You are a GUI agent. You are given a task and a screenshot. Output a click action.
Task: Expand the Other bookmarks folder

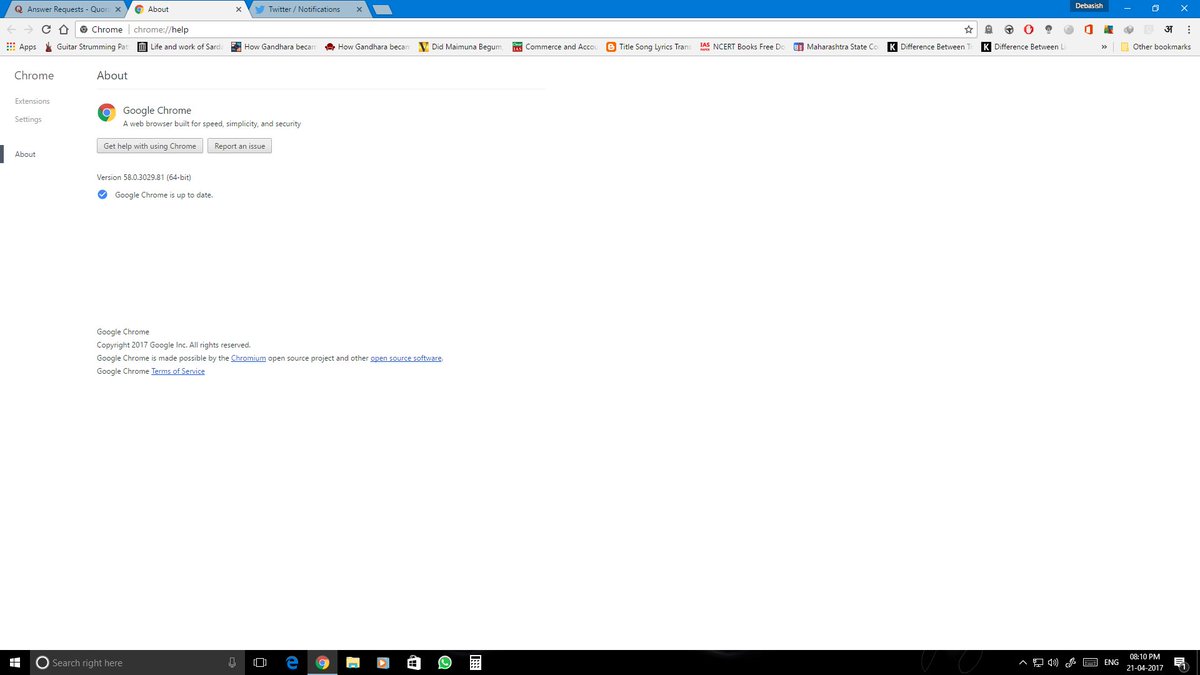tap(1156, 47)
